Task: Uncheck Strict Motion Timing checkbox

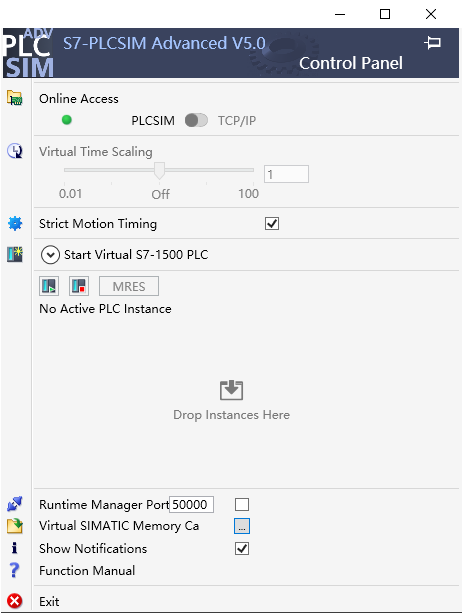Action: [x=272, y=224]
